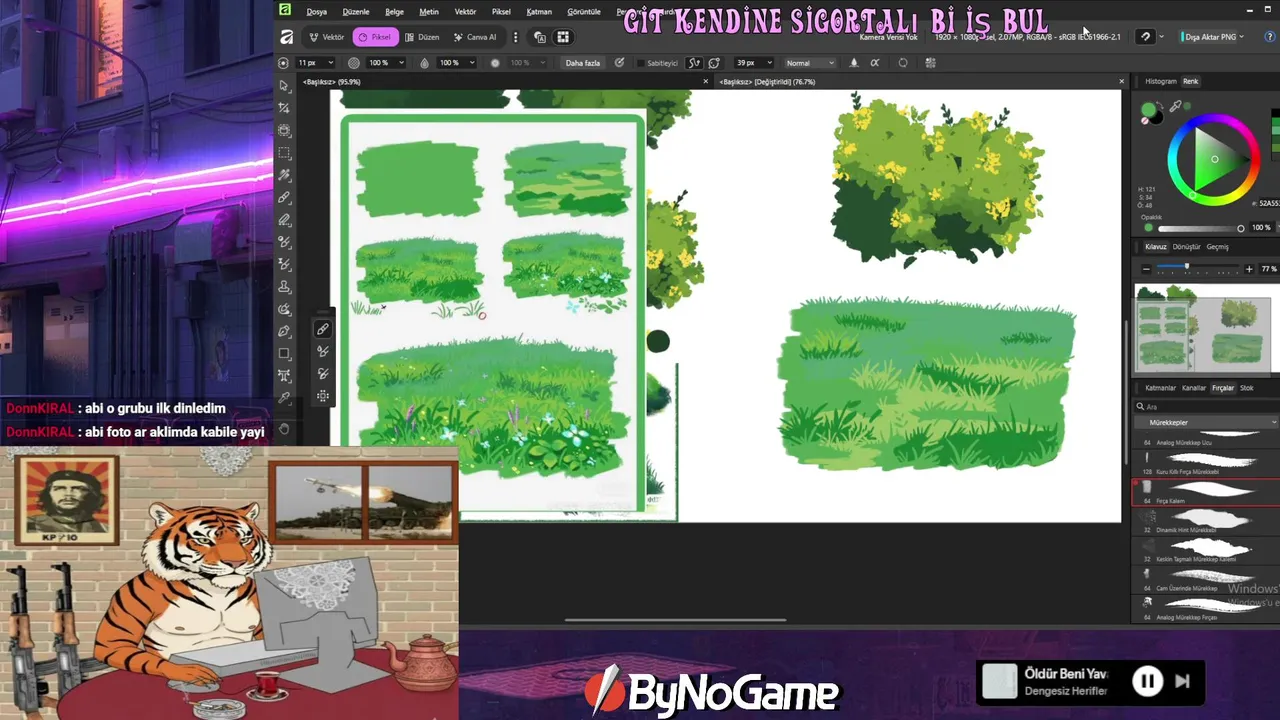Open the Dosya menu

316,11
